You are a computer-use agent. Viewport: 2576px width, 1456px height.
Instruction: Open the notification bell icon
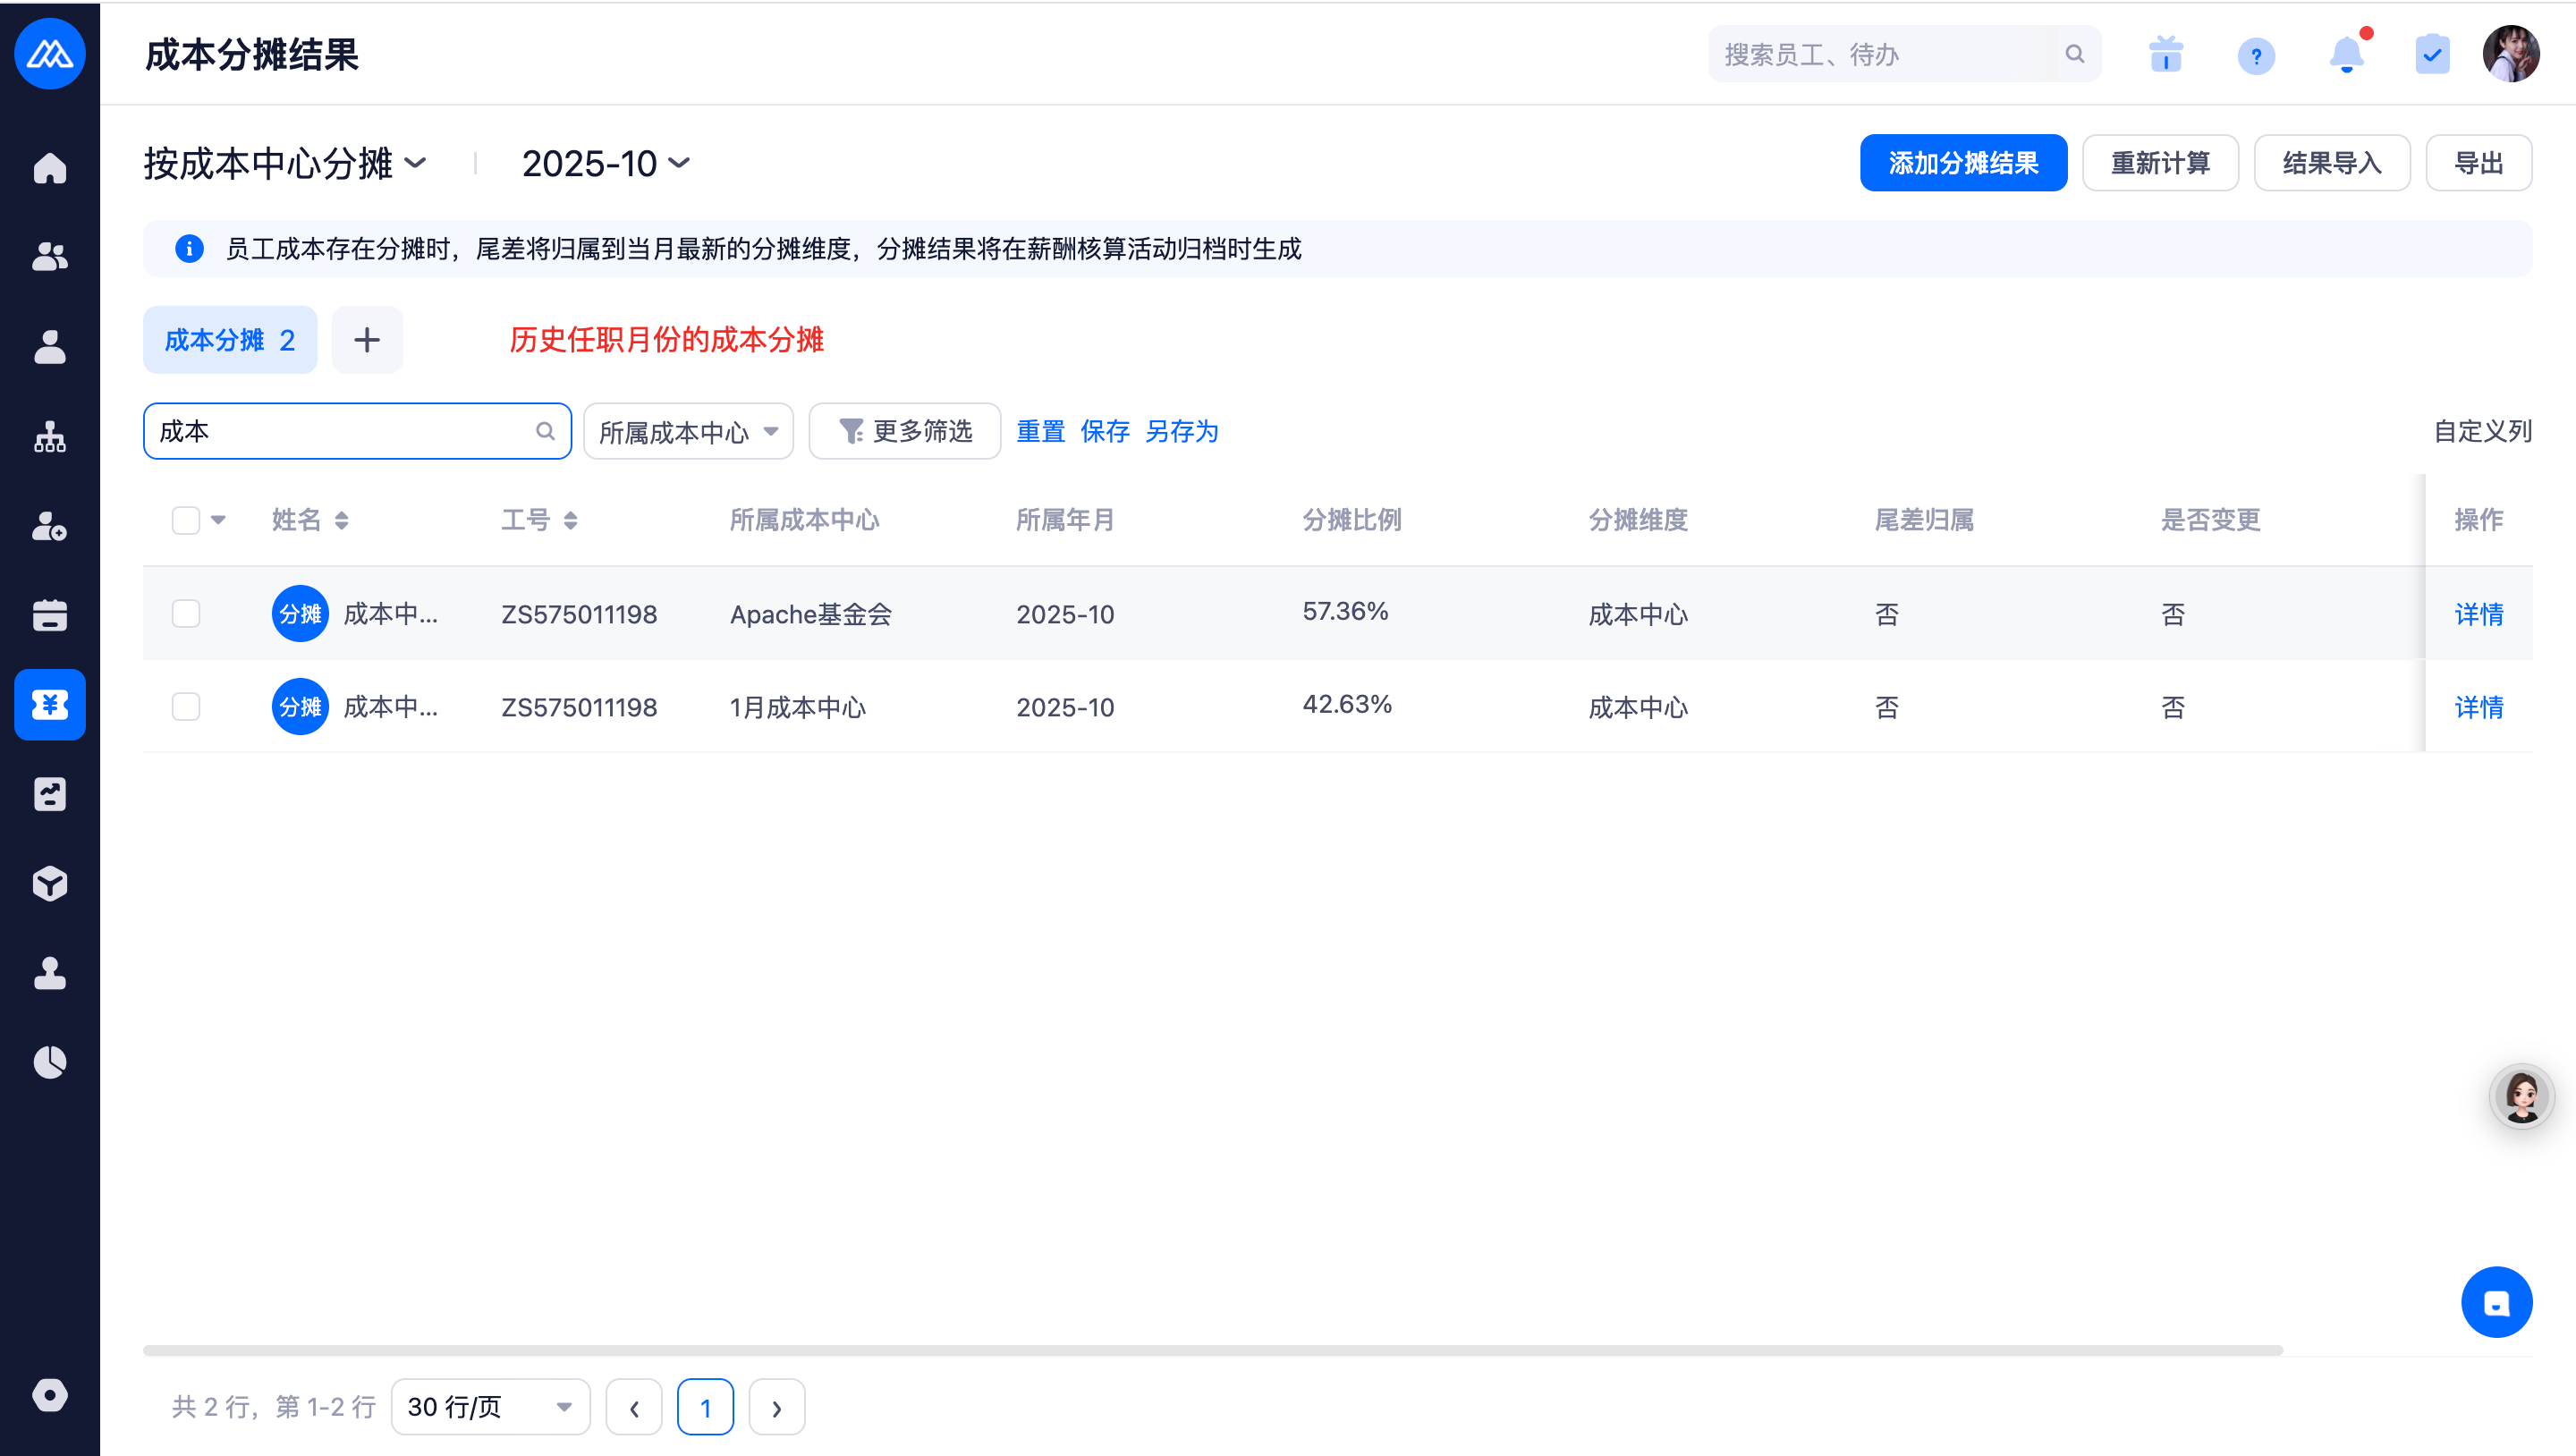pyautogui.click(x=2346, y=54)
